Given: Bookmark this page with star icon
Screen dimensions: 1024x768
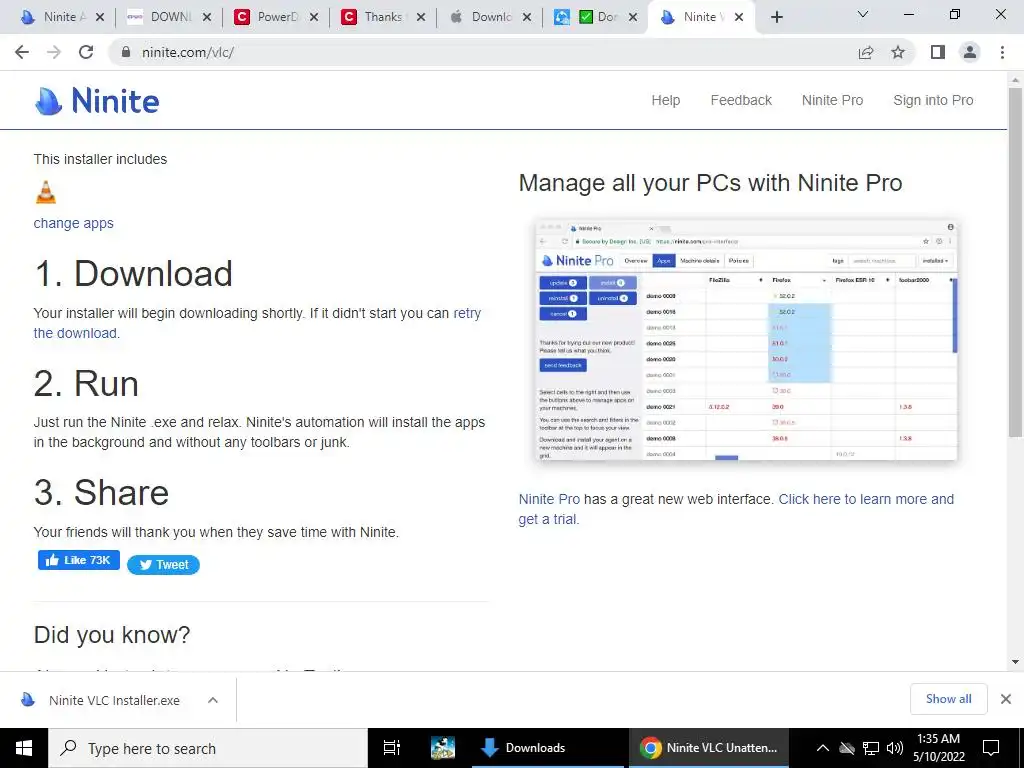Looking at the screenshot, I should (x=898, y=52).
